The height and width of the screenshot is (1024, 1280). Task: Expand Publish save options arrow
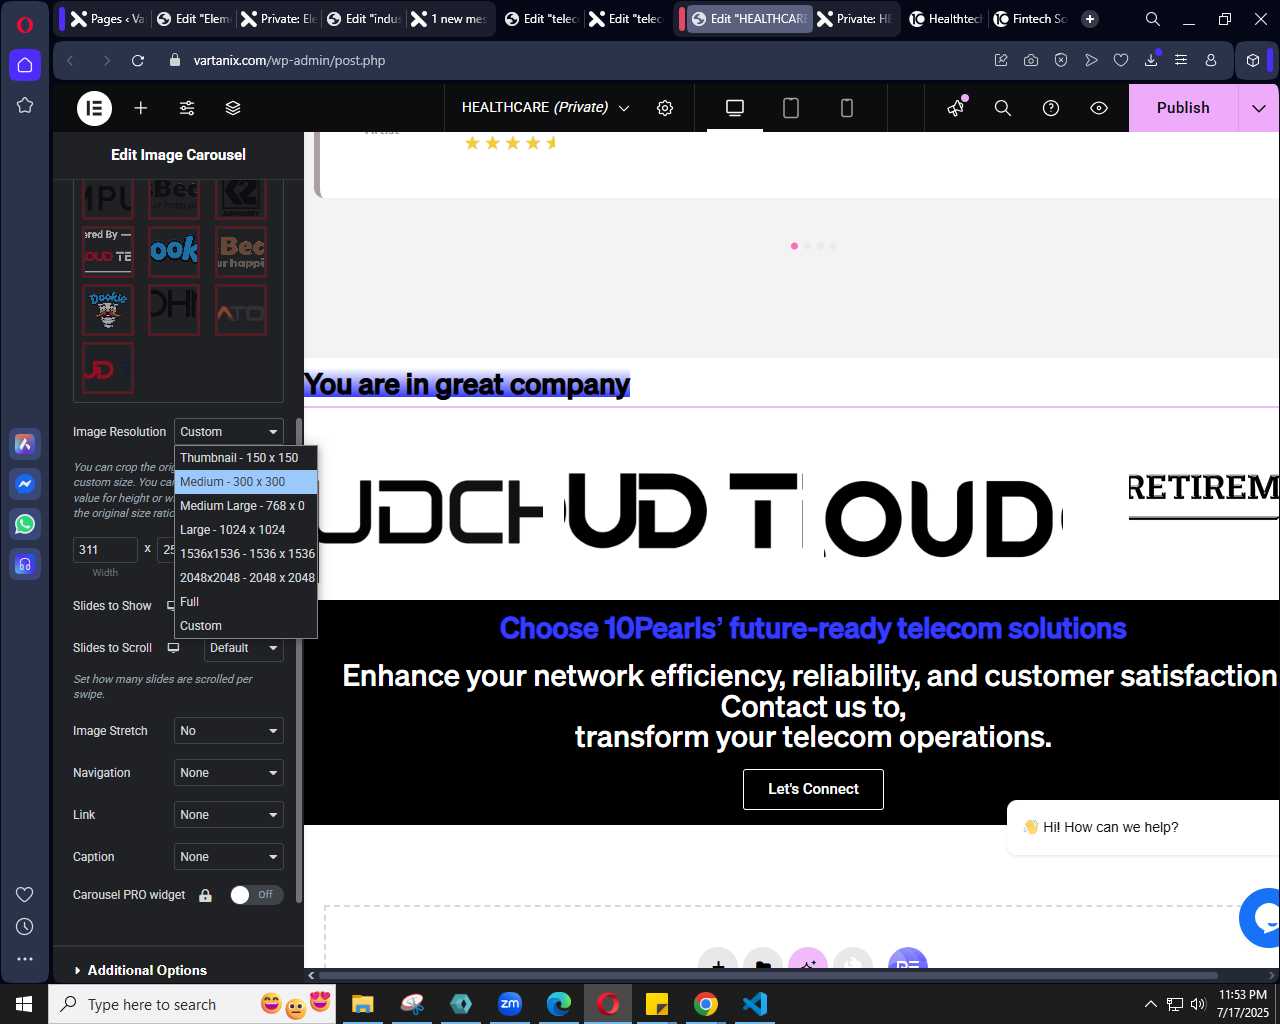tap(1259, 108)
